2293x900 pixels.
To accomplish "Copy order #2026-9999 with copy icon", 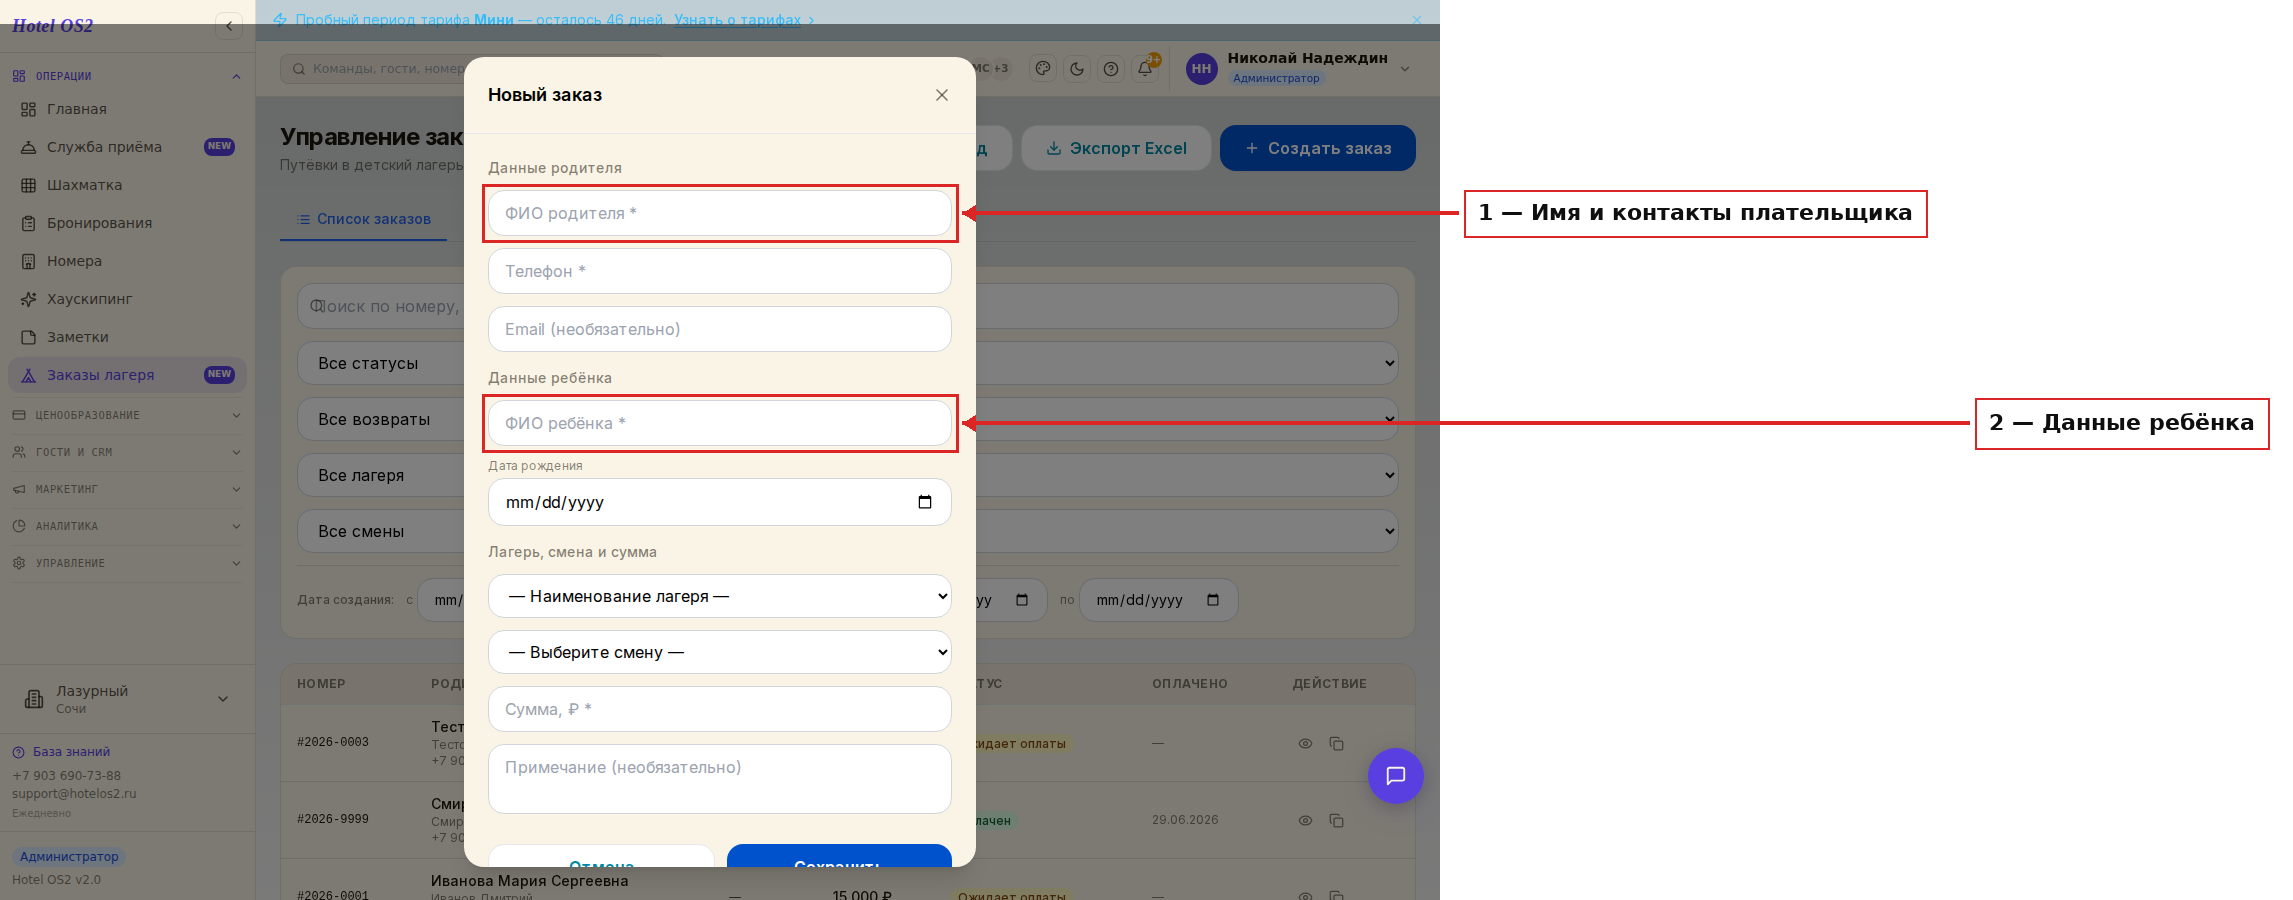I will 1336,820.
